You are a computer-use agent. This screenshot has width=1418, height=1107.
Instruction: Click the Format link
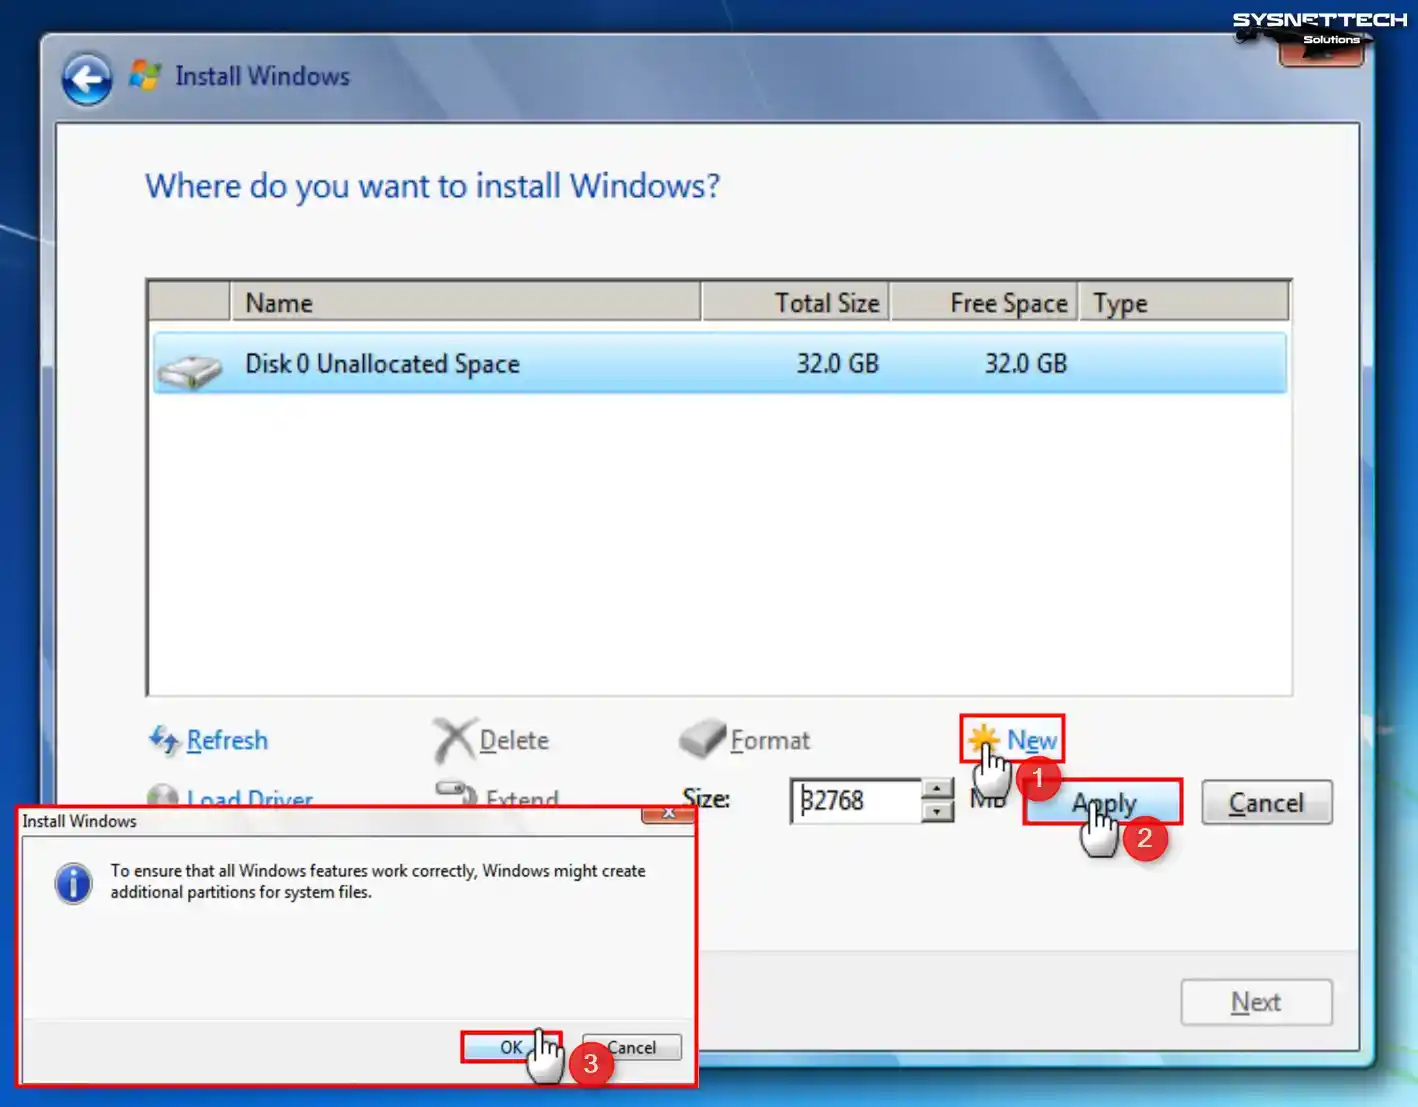(x=770, y=740)
